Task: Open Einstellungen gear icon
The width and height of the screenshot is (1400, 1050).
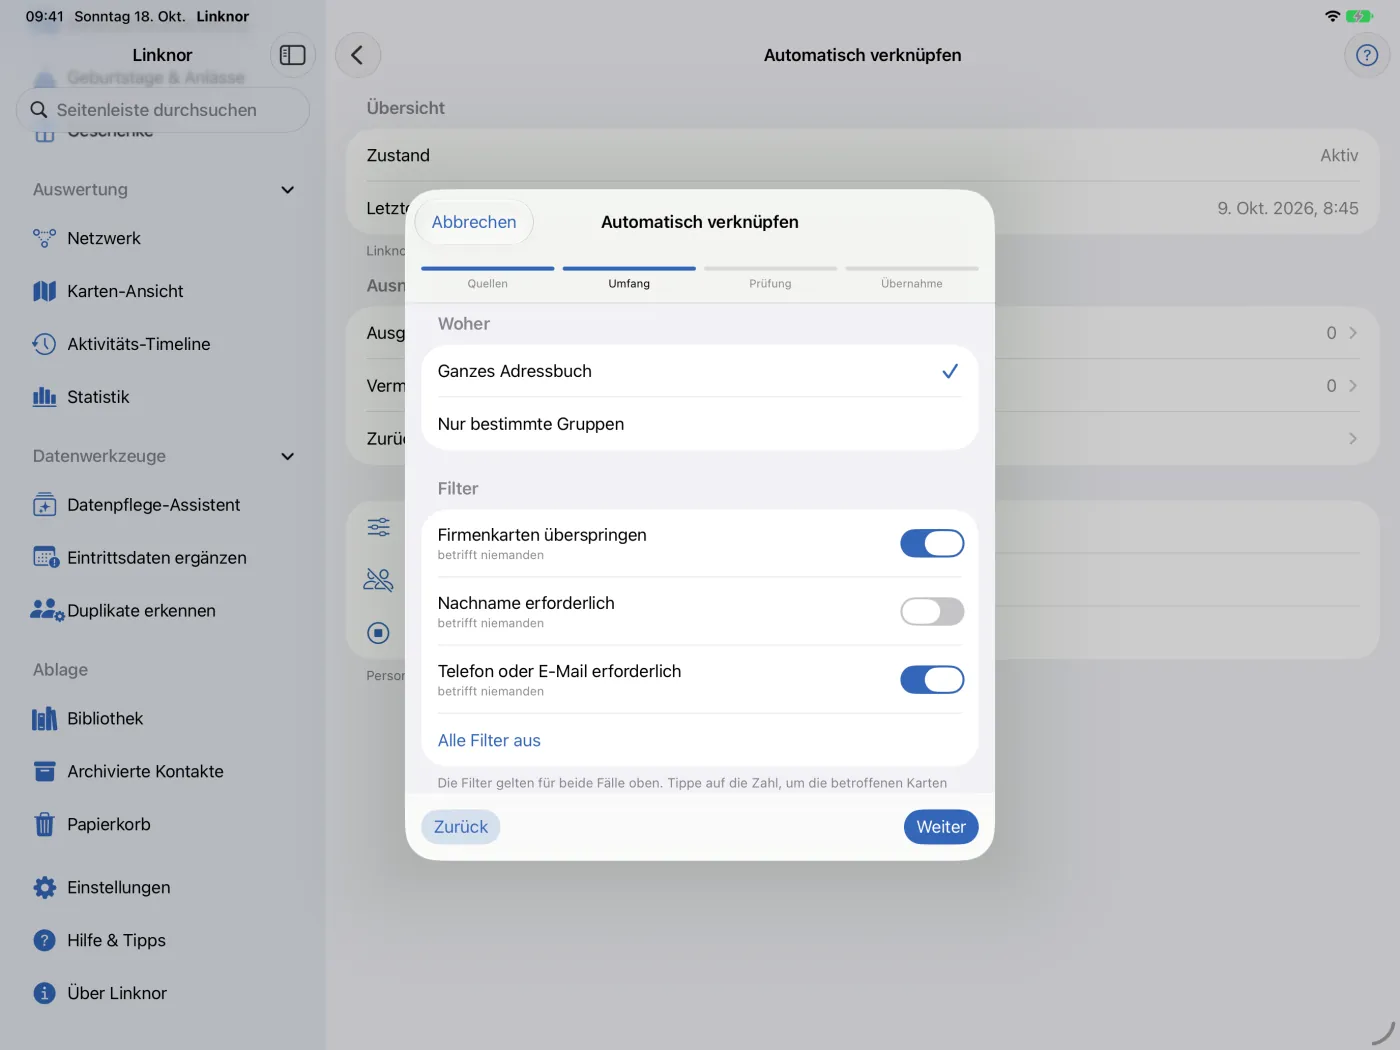Action: point(44,888)
